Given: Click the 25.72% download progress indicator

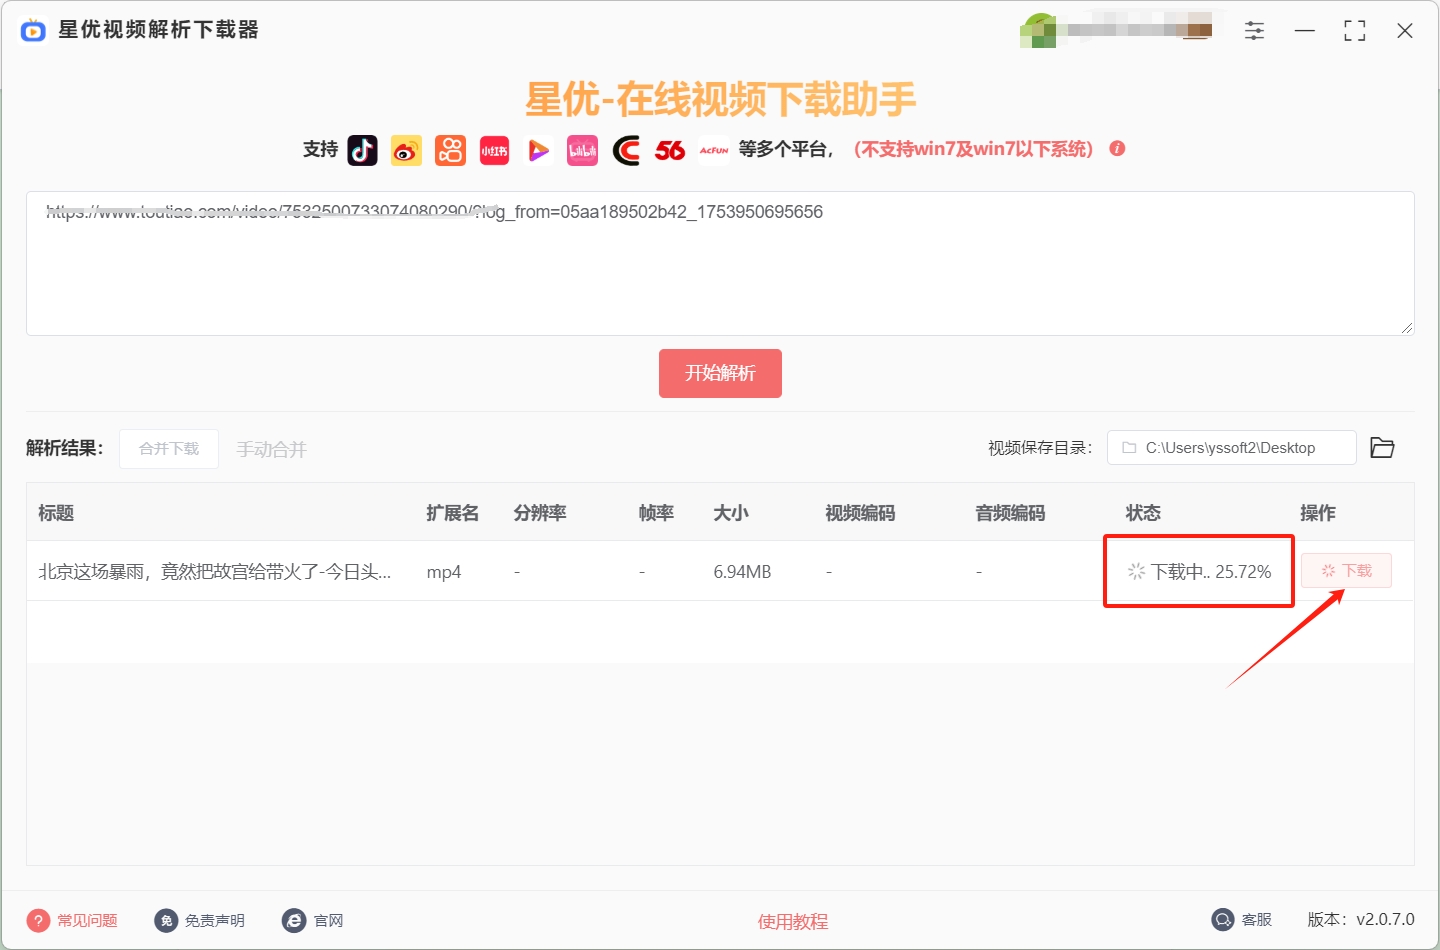Looking at the screenshot, I should click(1197, 571).
